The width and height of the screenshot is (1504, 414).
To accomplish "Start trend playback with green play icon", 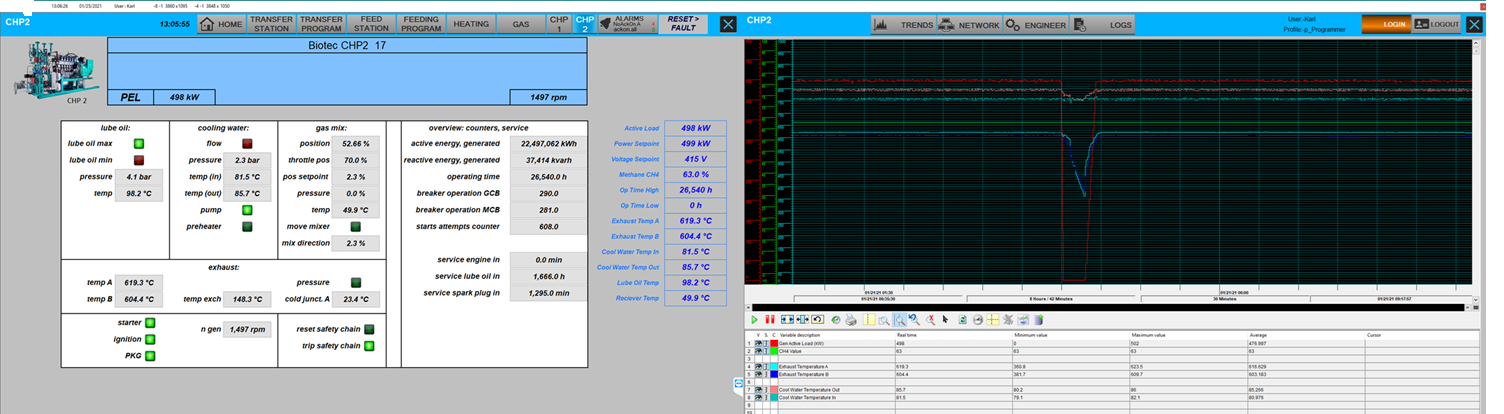I will coord(755,320).
